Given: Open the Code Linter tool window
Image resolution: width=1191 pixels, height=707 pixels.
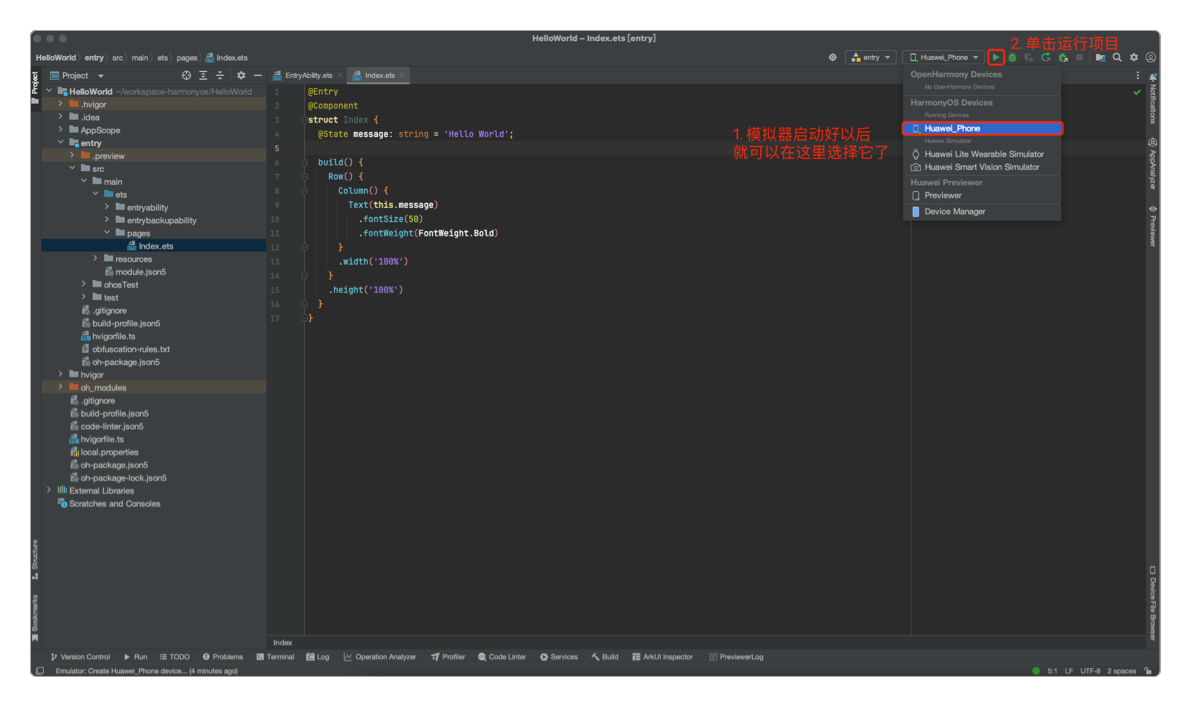Looking at the screenshot, I should [x=502, y=658].
